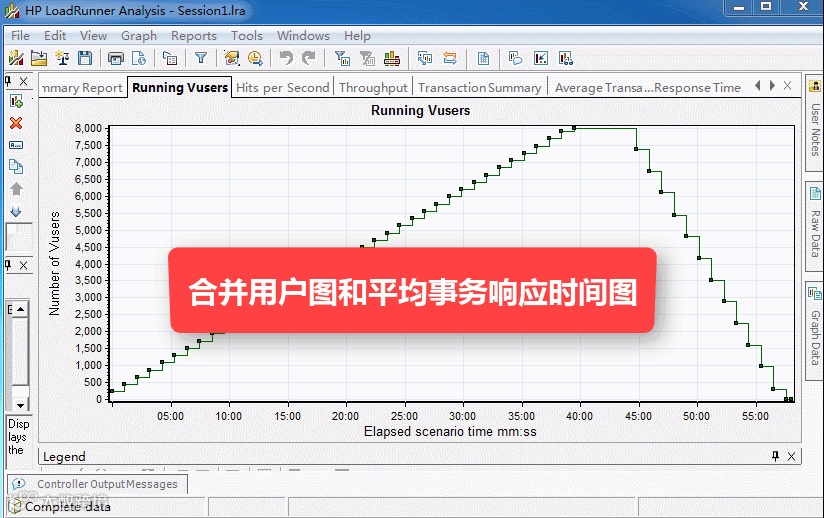The width and height of the screenshot is (824, 518).
Task: Click the Merge Graphs icon
Action: 425,58
